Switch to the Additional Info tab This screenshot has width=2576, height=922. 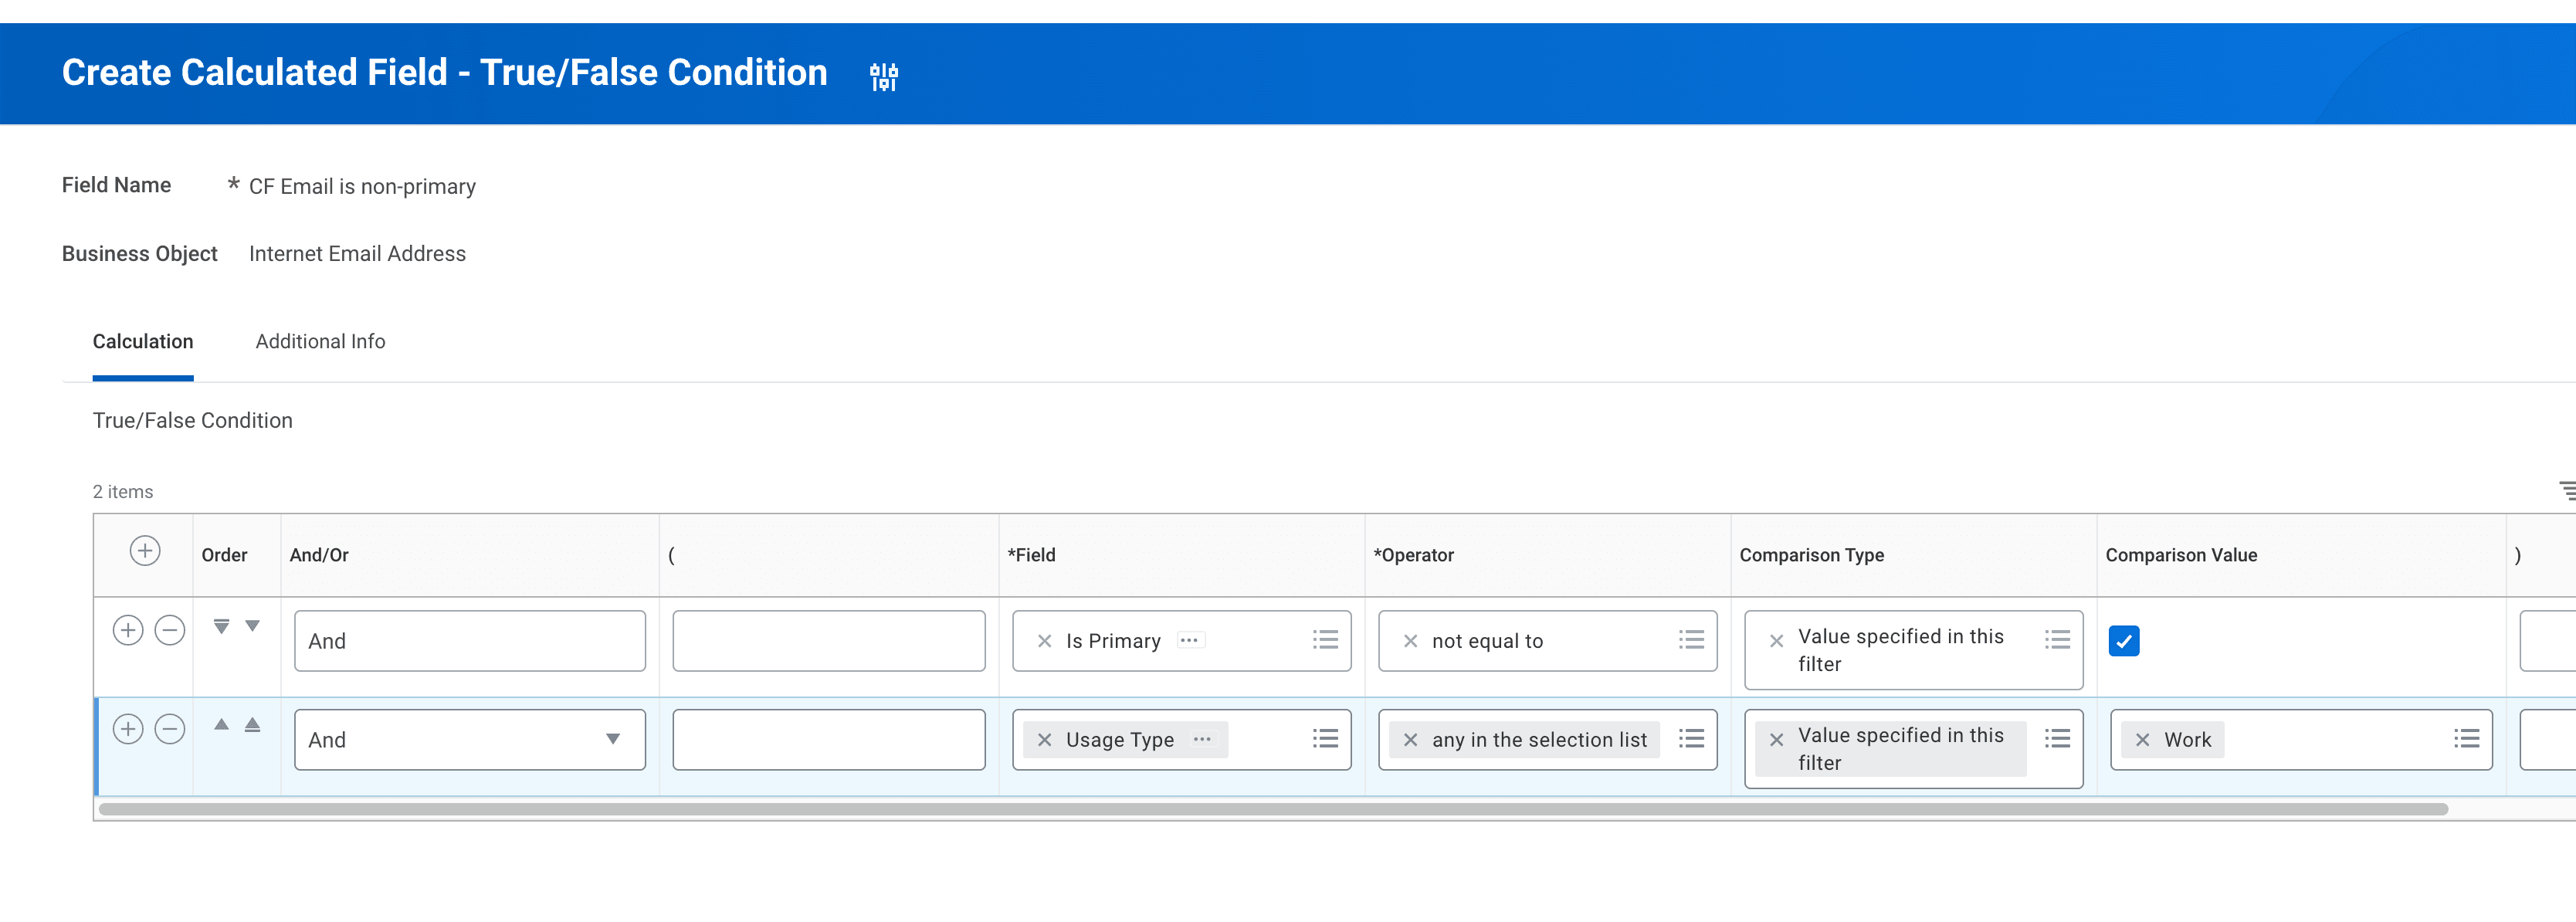pos(320,341)
